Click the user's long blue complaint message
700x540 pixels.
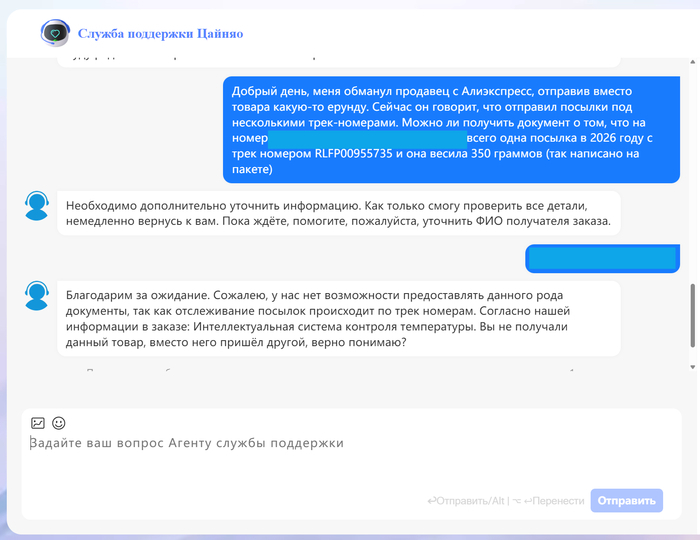pyautogui.click(x=443, y=129)
